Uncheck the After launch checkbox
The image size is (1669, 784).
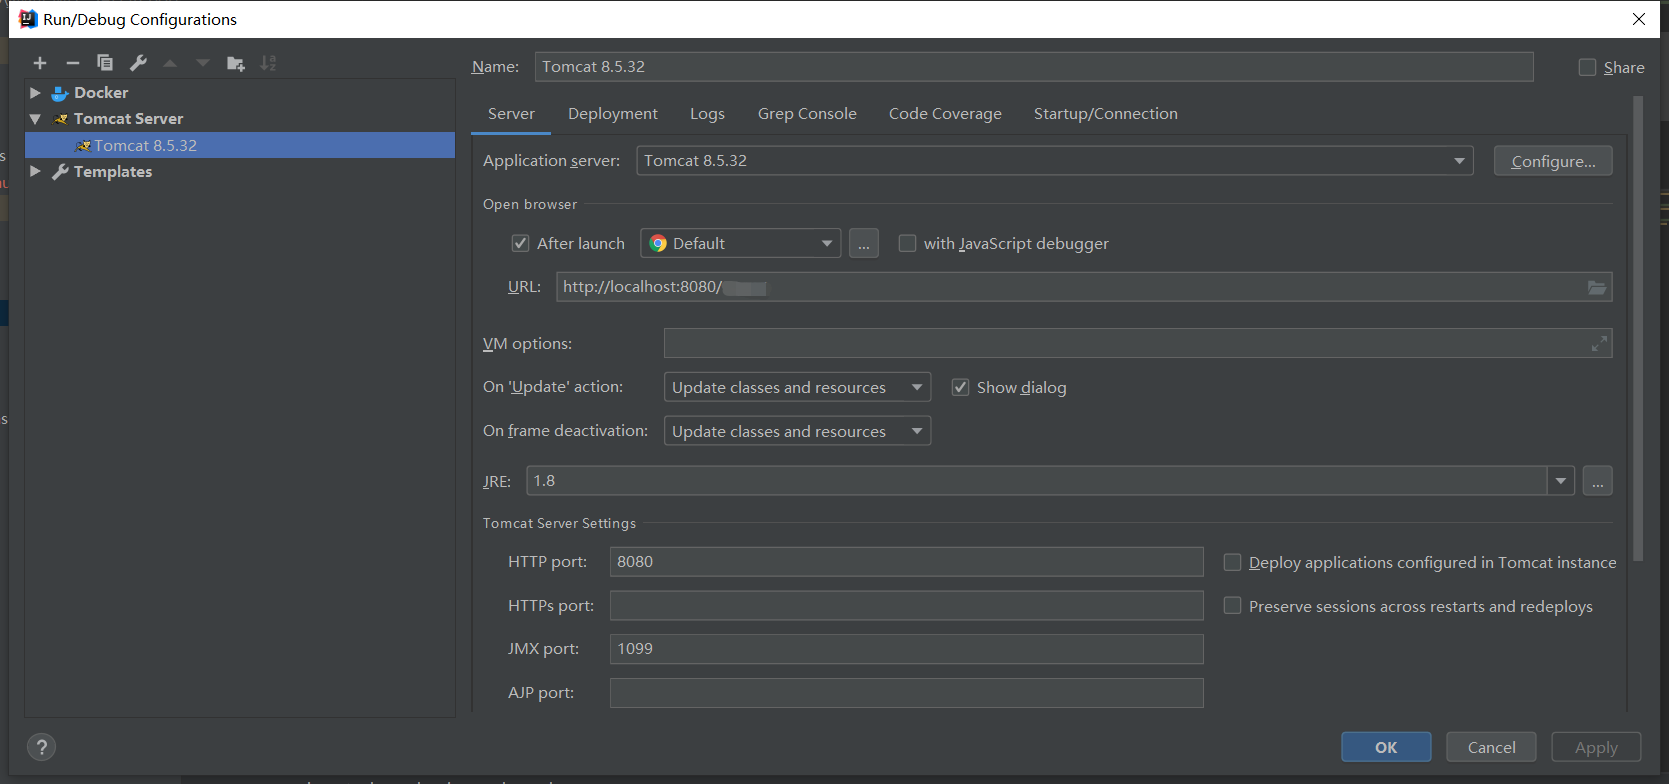click(x=520, y=243)
